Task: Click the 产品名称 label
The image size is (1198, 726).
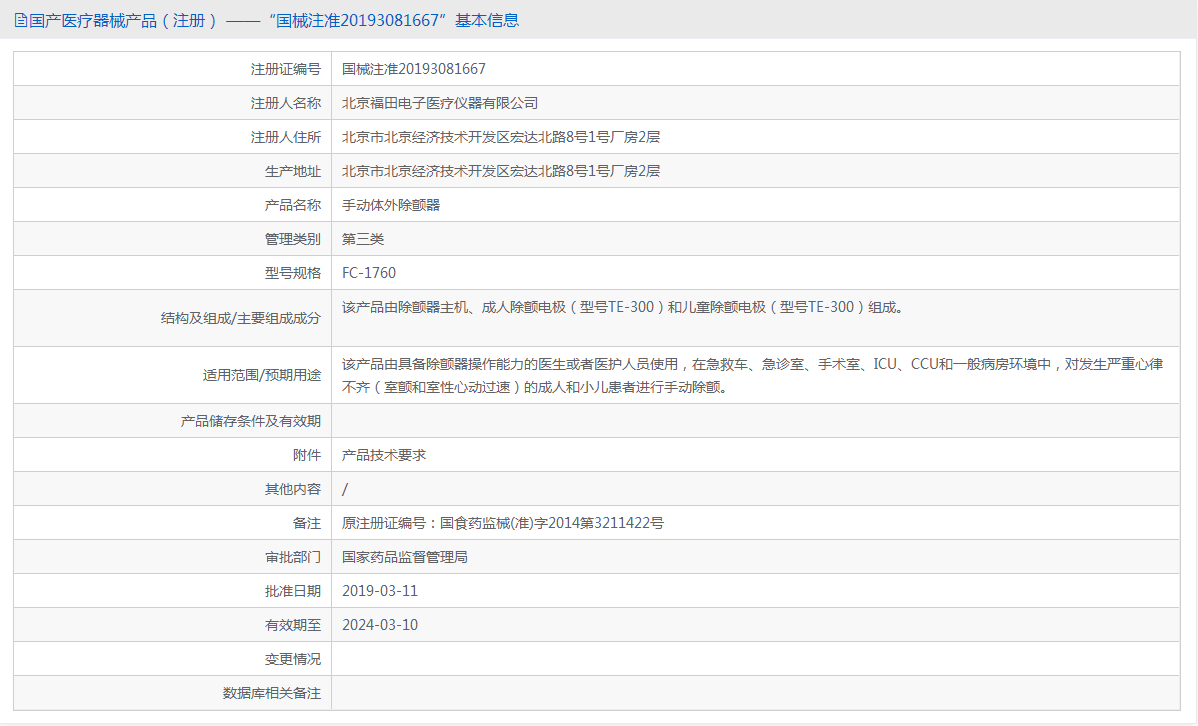Action: point(293,205)
